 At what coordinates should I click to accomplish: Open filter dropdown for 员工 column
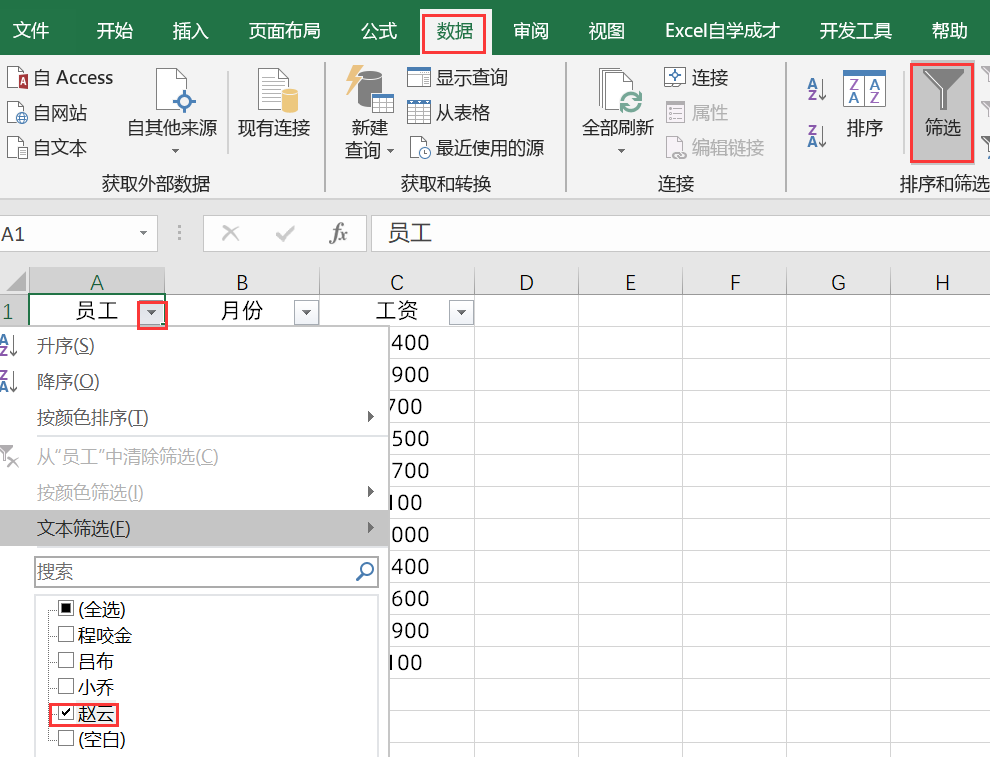click(x=152, y=313)
